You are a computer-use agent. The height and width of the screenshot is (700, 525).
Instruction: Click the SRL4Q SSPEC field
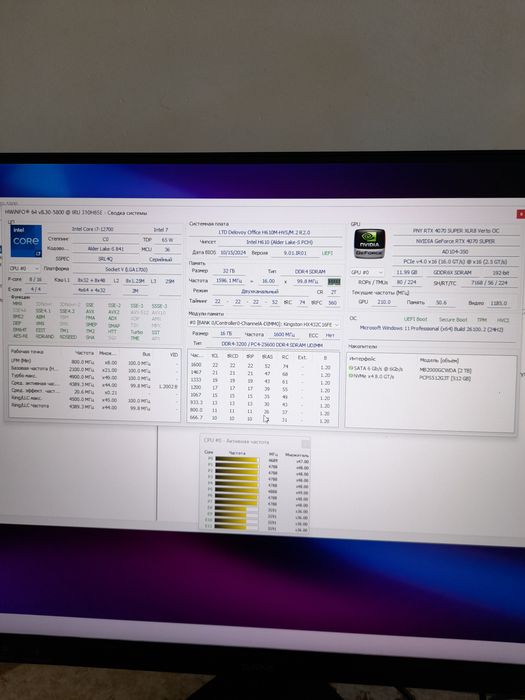[106, 259]
